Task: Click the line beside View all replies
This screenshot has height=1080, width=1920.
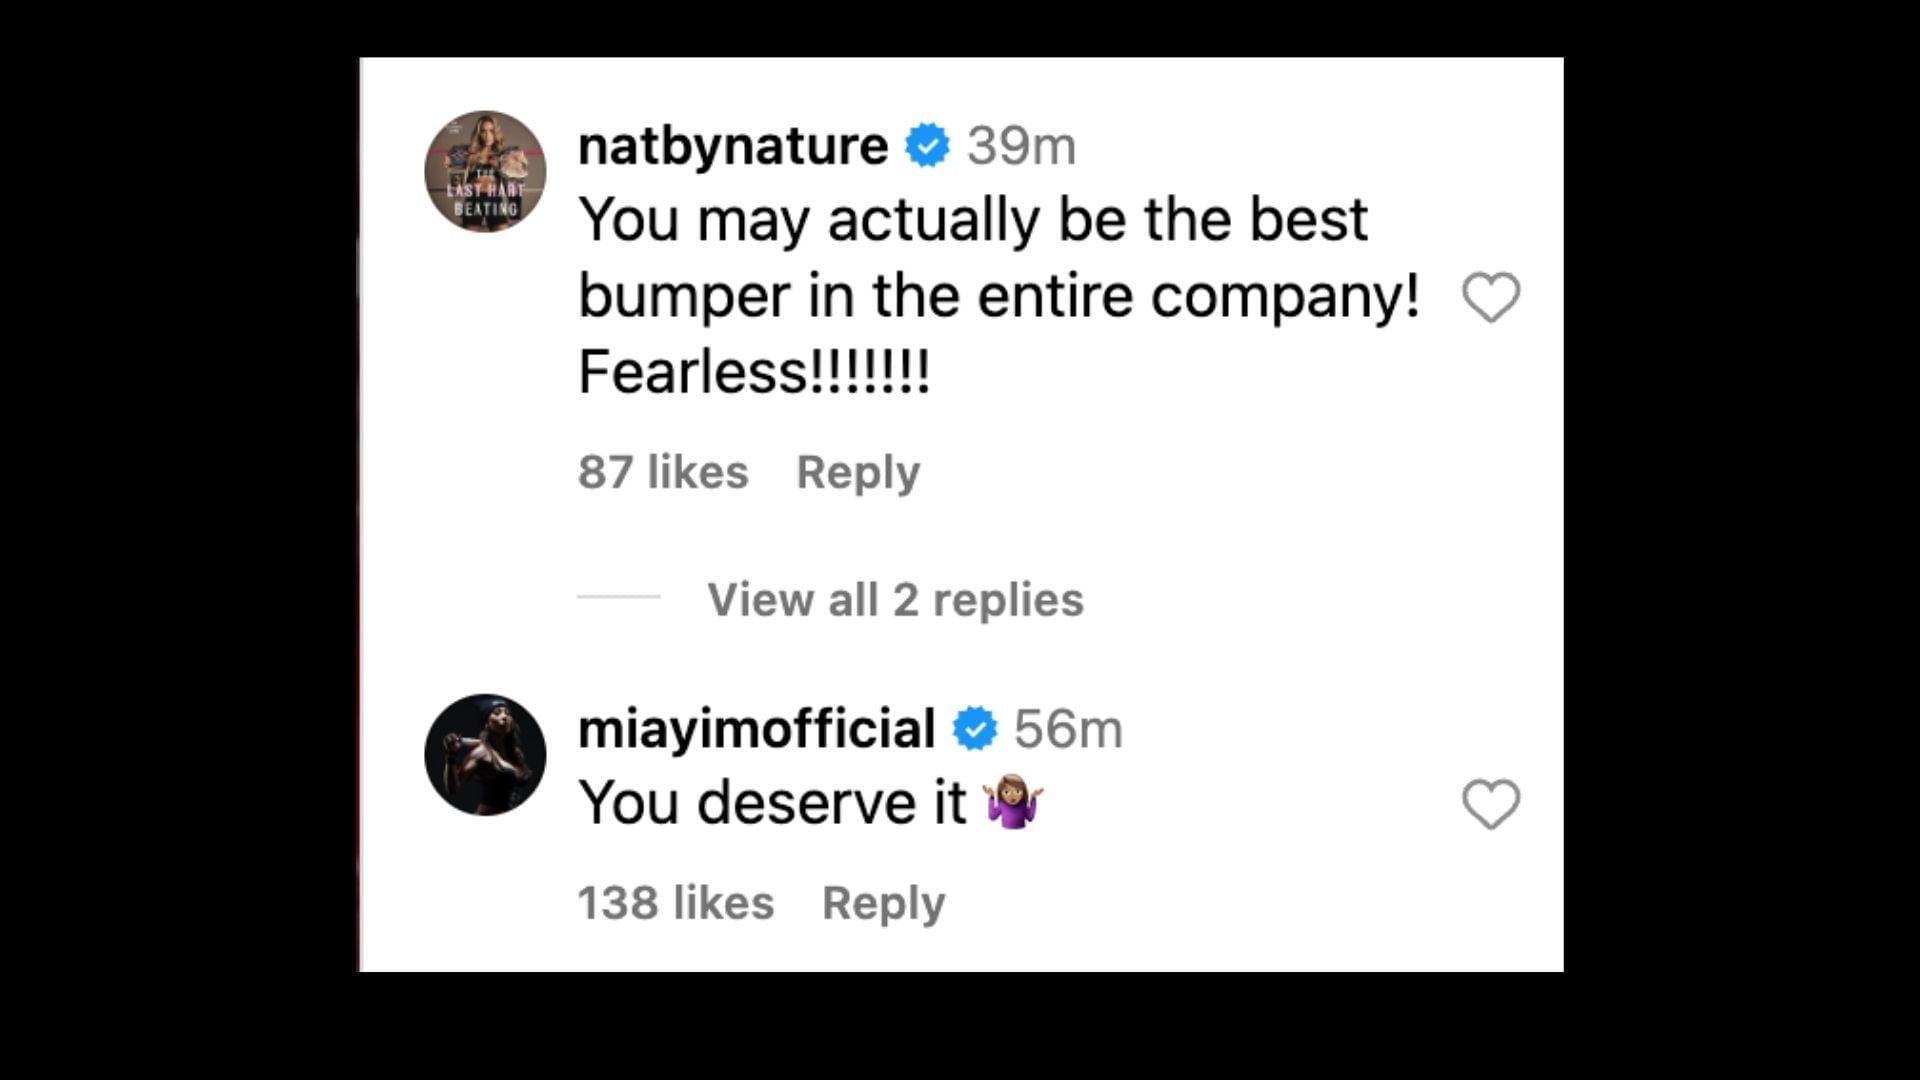Action: 619,597
